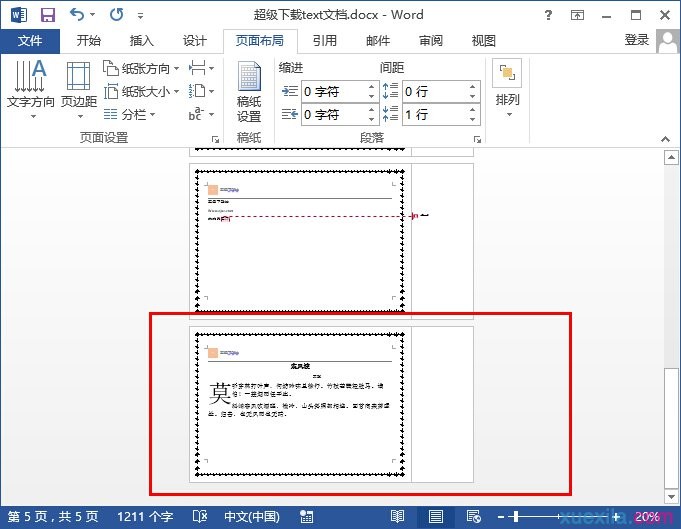Image resolution: width=681 pixels, height=529 pixels.
Task: Increase spacing before with up spinner
Action: [x=473, y=86]
